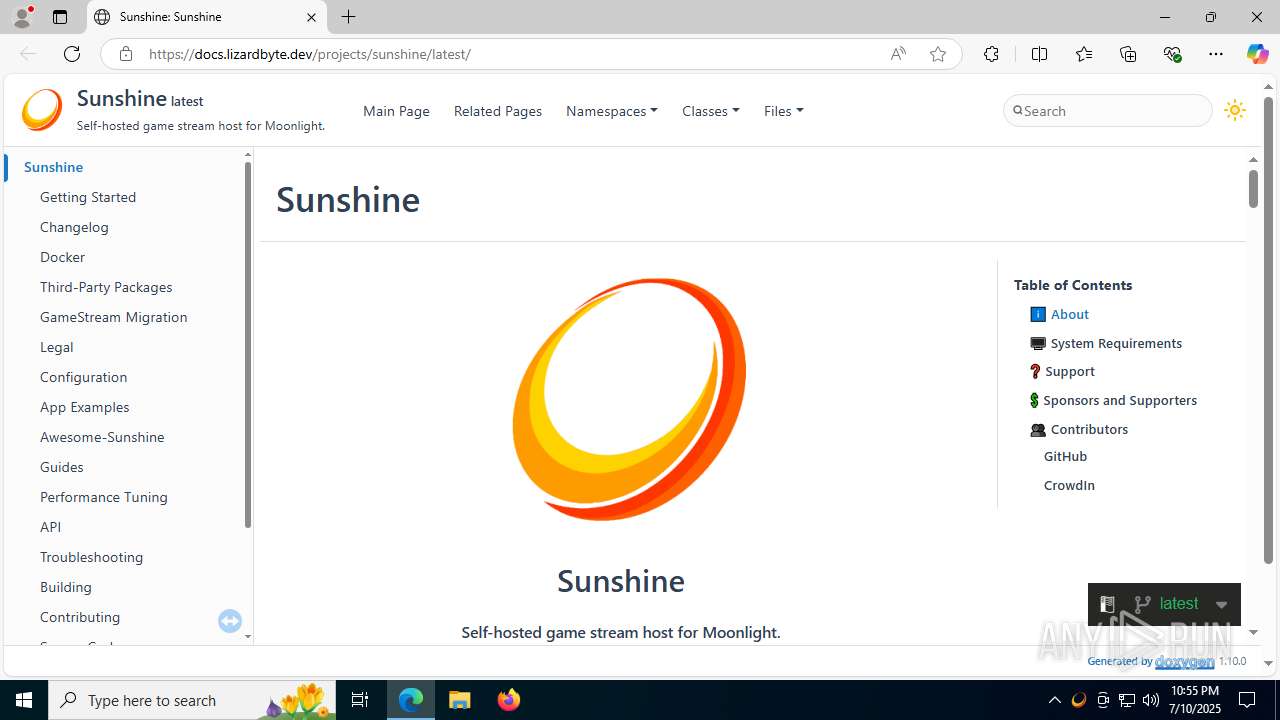Expand the Files dropdown menu
The image size is (1280, 720).
point(784,111)
